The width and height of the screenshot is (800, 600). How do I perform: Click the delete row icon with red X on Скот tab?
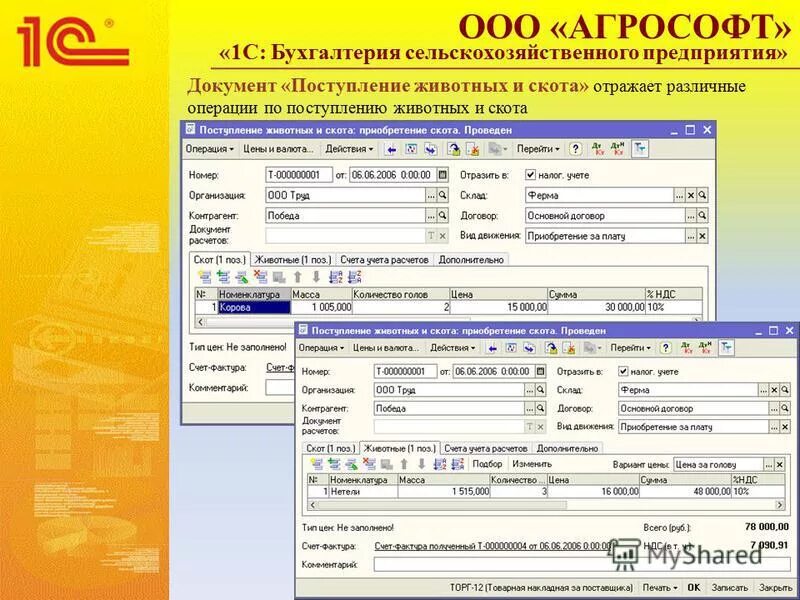pos(261,277)
